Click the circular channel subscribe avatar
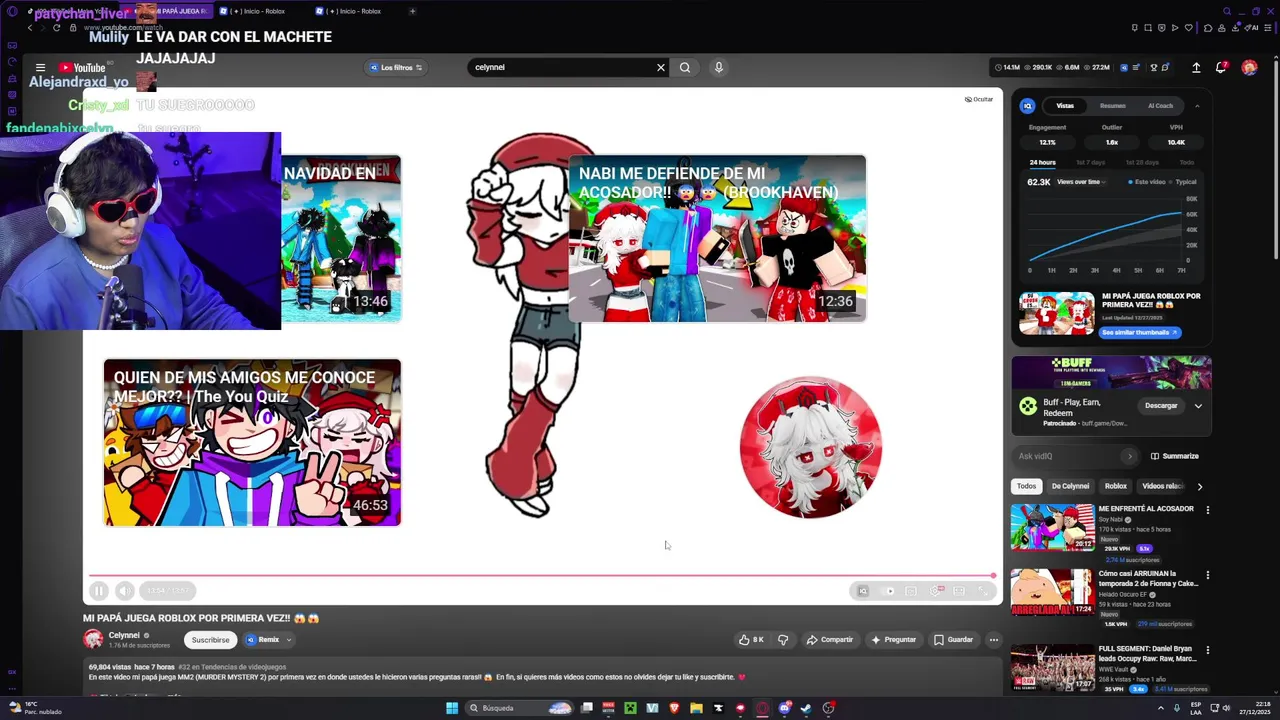Screen dimensions: 1280x720 point(810,447)
